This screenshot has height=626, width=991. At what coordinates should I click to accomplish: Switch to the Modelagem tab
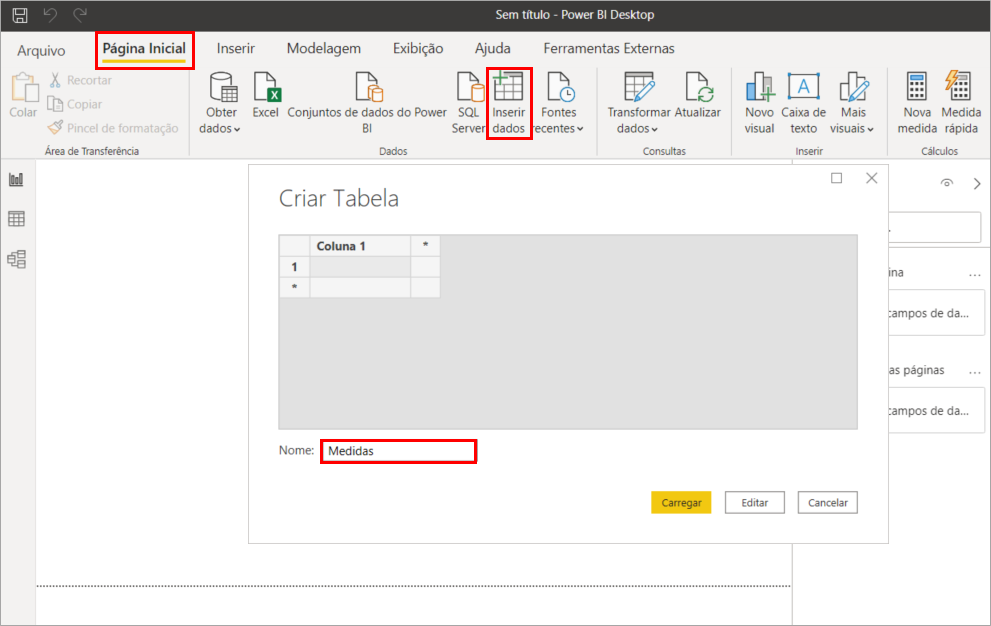click(x=324, y=49)
